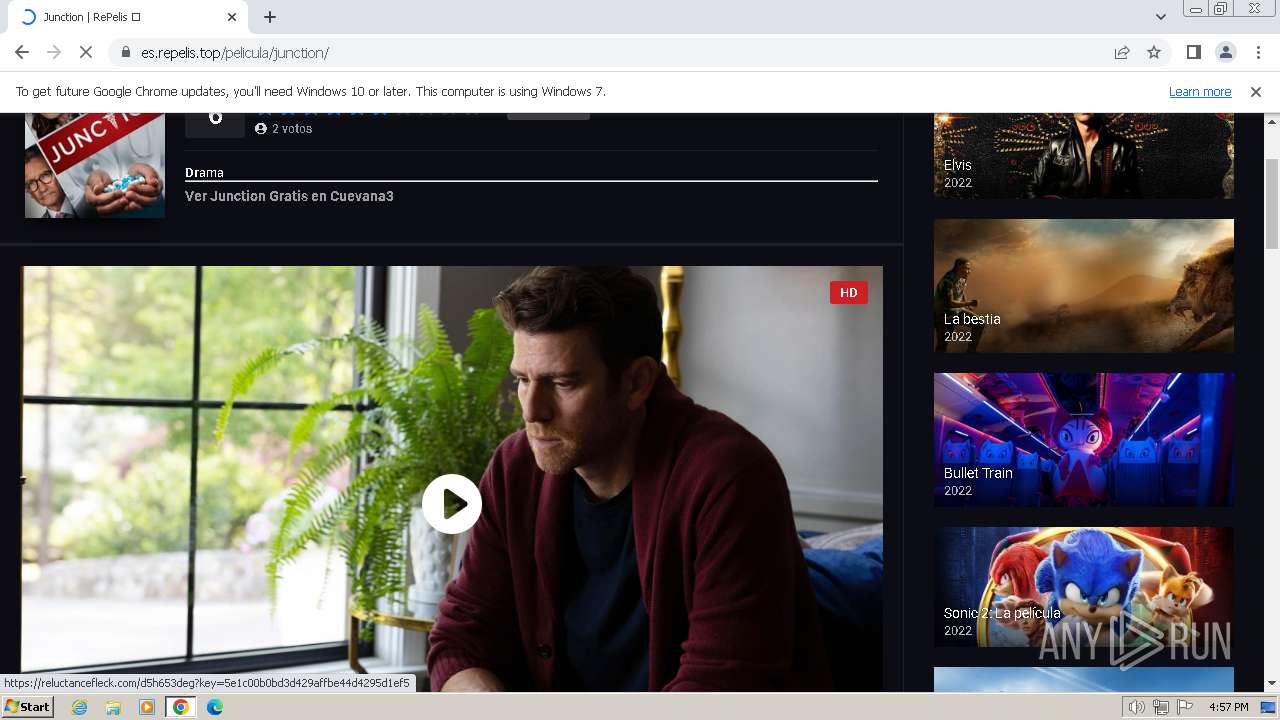Dismiss the Chrome update notification bar
Viewport: 1280px width, 720px height.
click(1256, 91)
